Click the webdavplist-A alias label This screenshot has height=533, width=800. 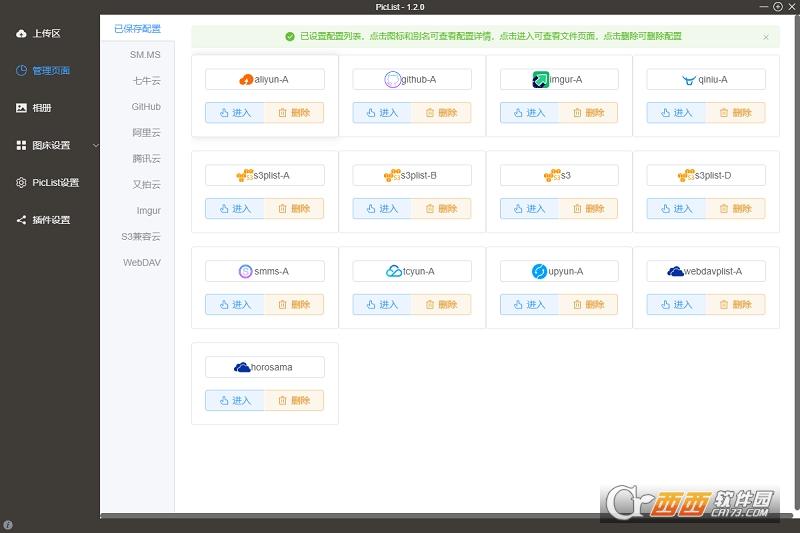point(713,271)
